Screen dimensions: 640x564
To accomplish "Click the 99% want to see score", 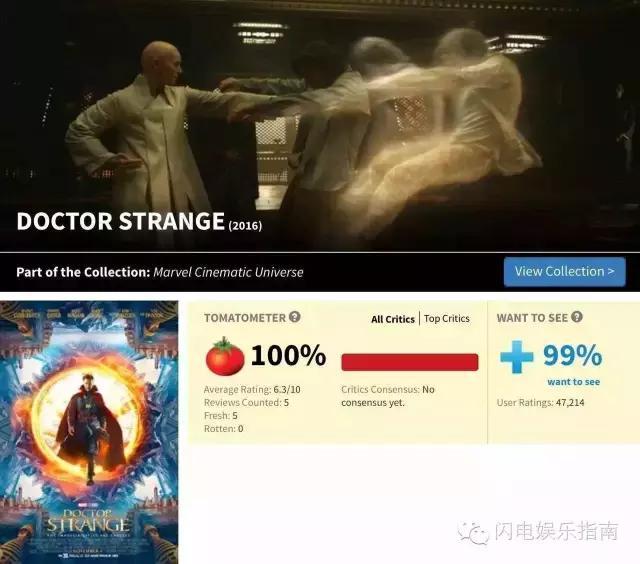I will coord(572,355).
